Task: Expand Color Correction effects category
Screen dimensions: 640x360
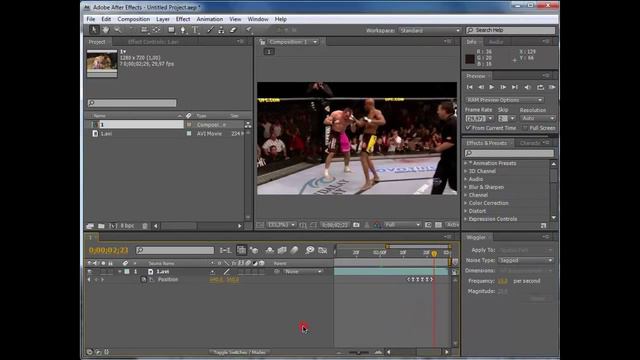Action: (x=466, y=203)
